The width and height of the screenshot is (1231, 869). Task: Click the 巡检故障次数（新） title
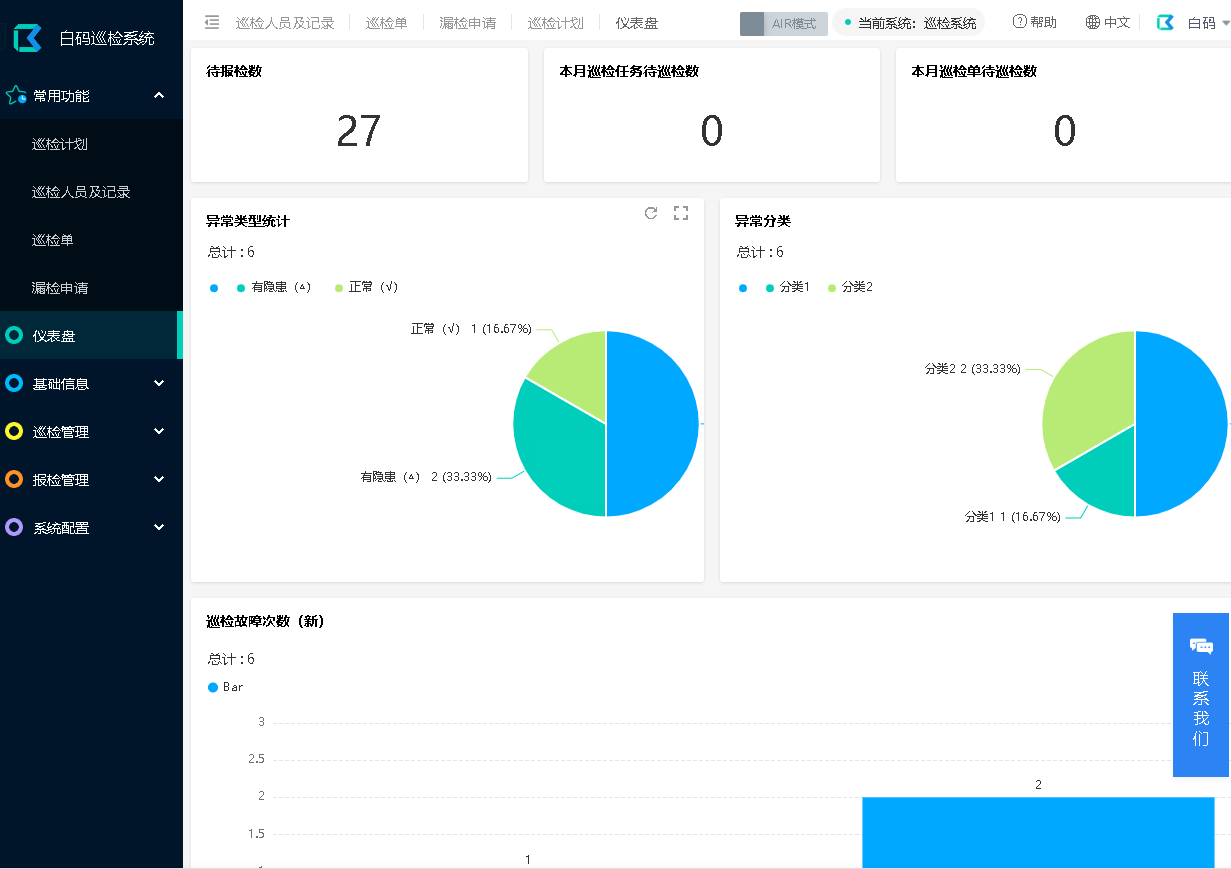265,621
